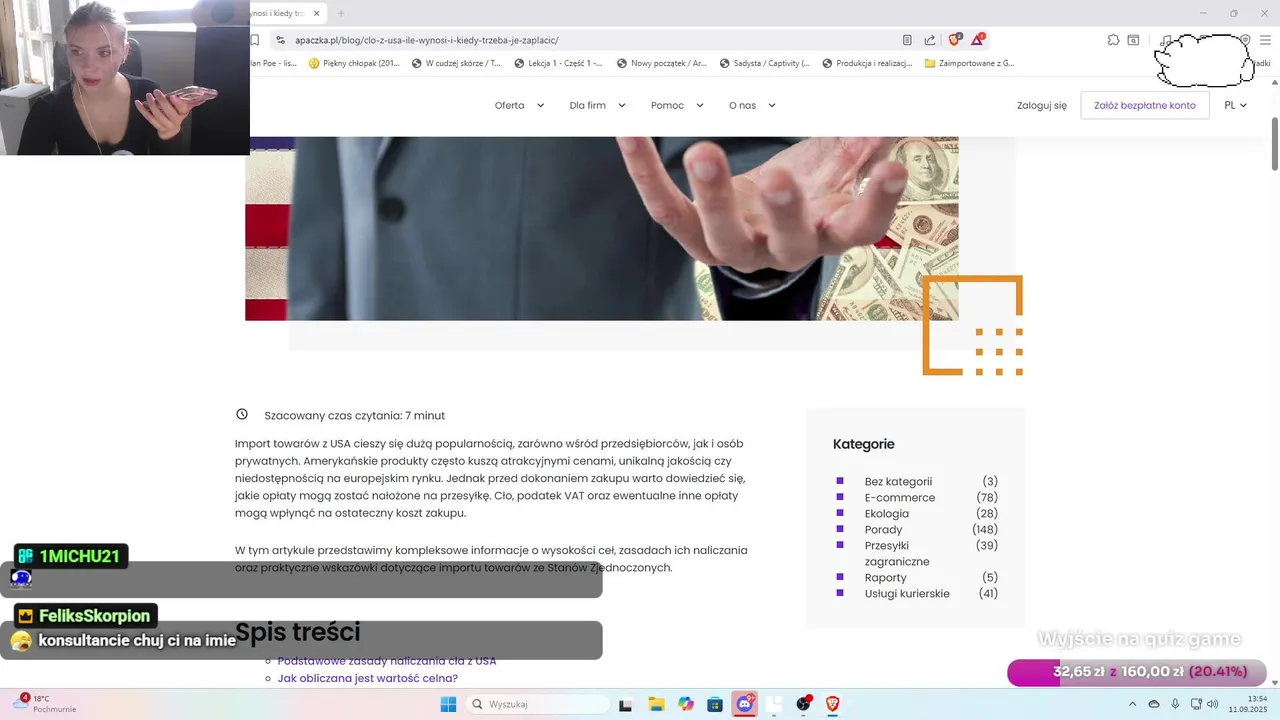Open the Raporty category
This screenshot has height=720, width=1280.
885,577
